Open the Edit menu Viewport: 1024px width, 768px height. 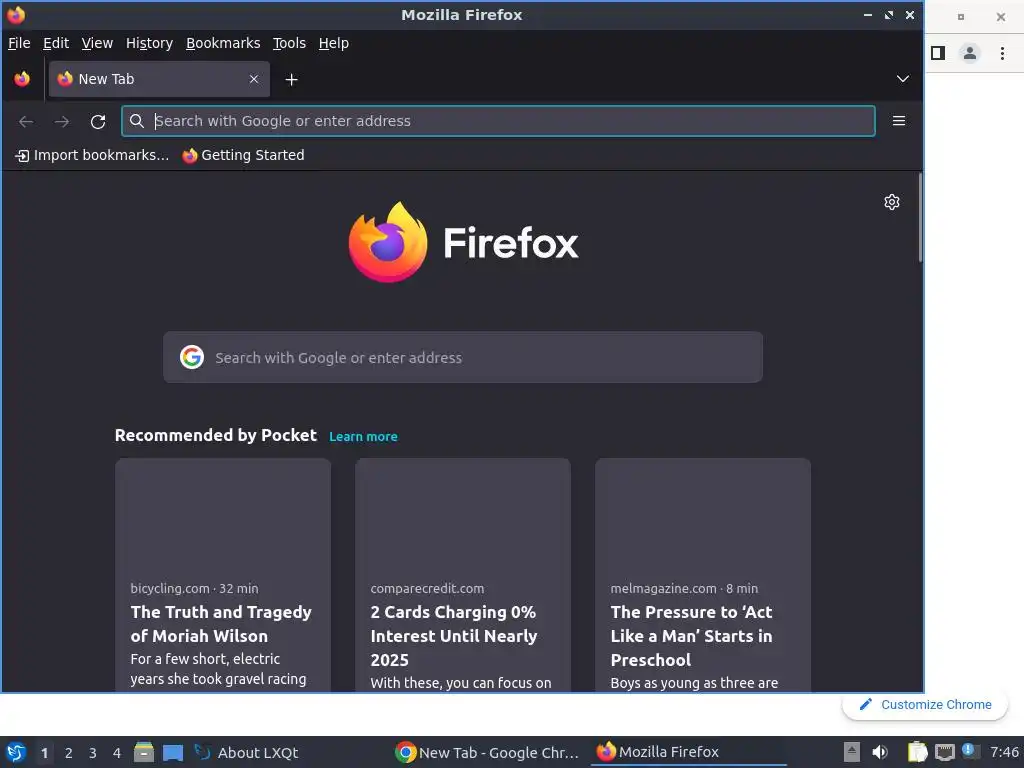point(56,43)
